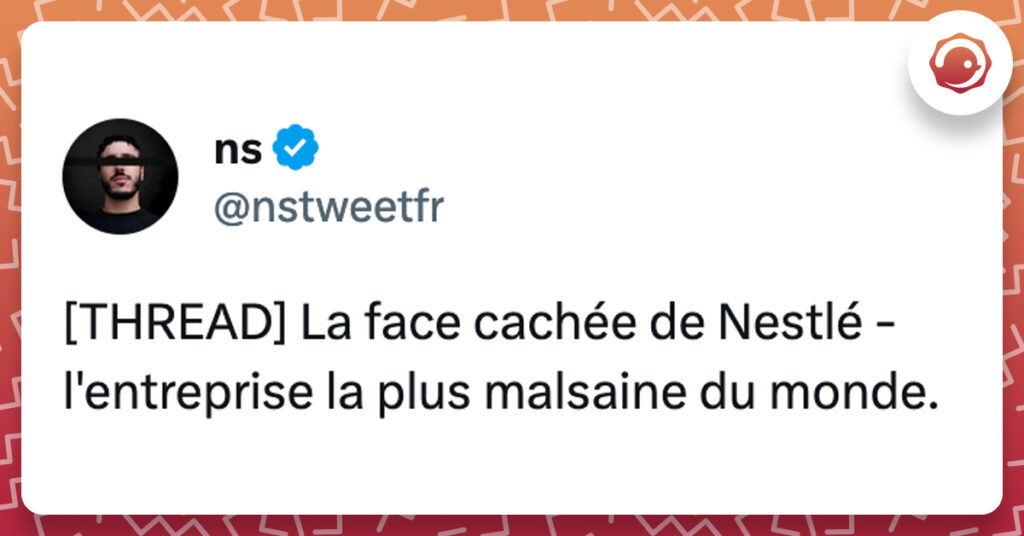Click the blue verified checkmark badge

coord(297,149)
